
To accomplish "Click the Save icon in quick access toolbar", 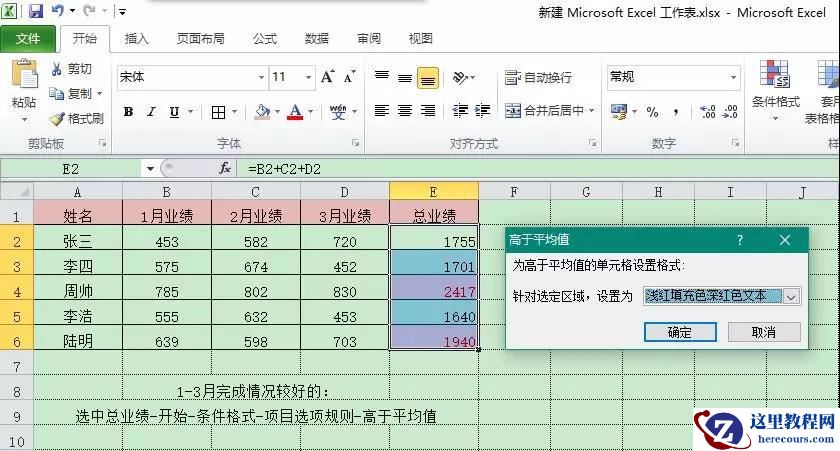I will pos(36,11).
